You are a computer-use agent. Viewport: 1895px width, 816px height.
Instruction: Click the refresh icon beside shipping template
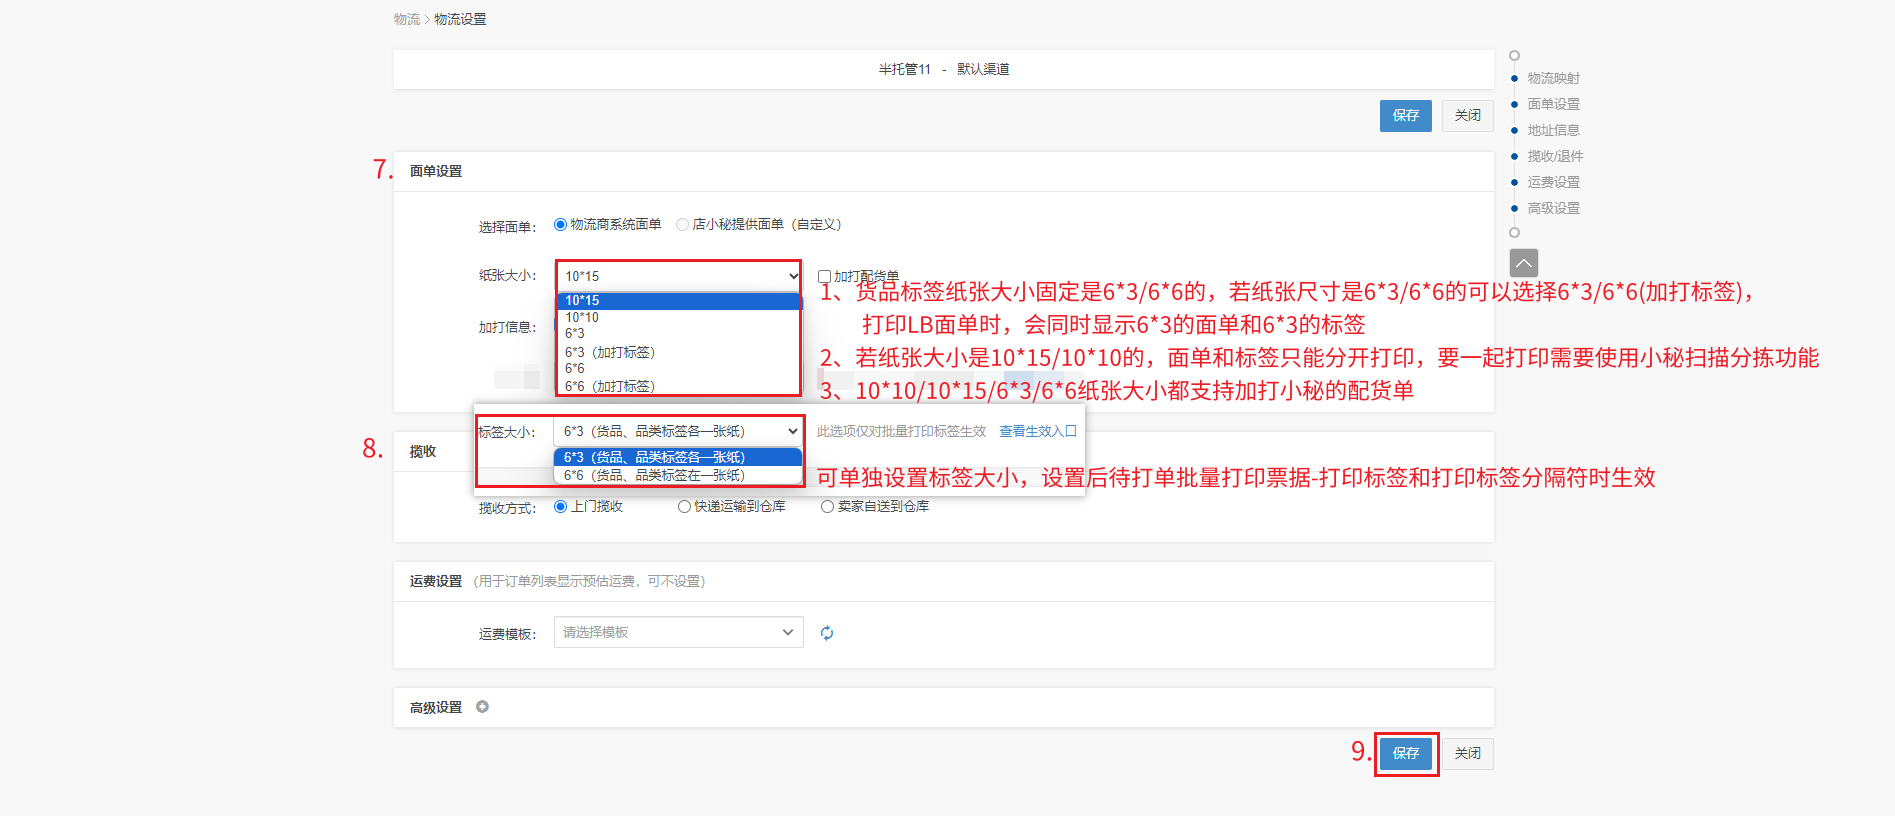(x=827, y=633)
